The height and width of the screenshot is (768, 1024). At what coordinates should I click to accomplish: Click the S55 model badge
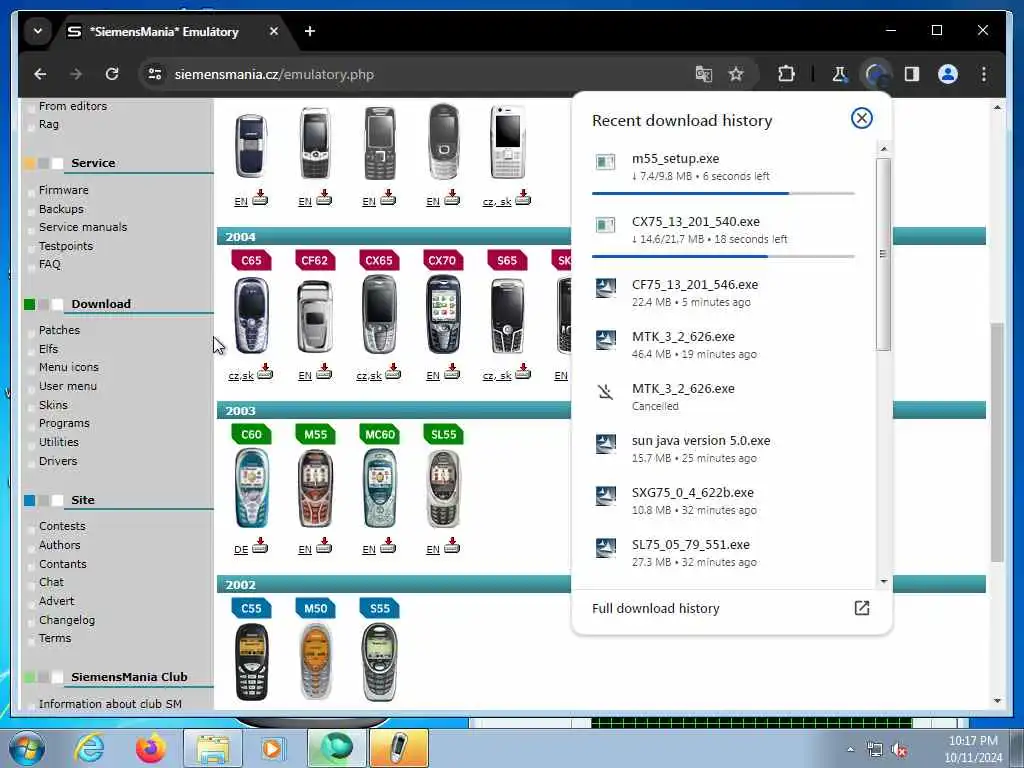379,609
